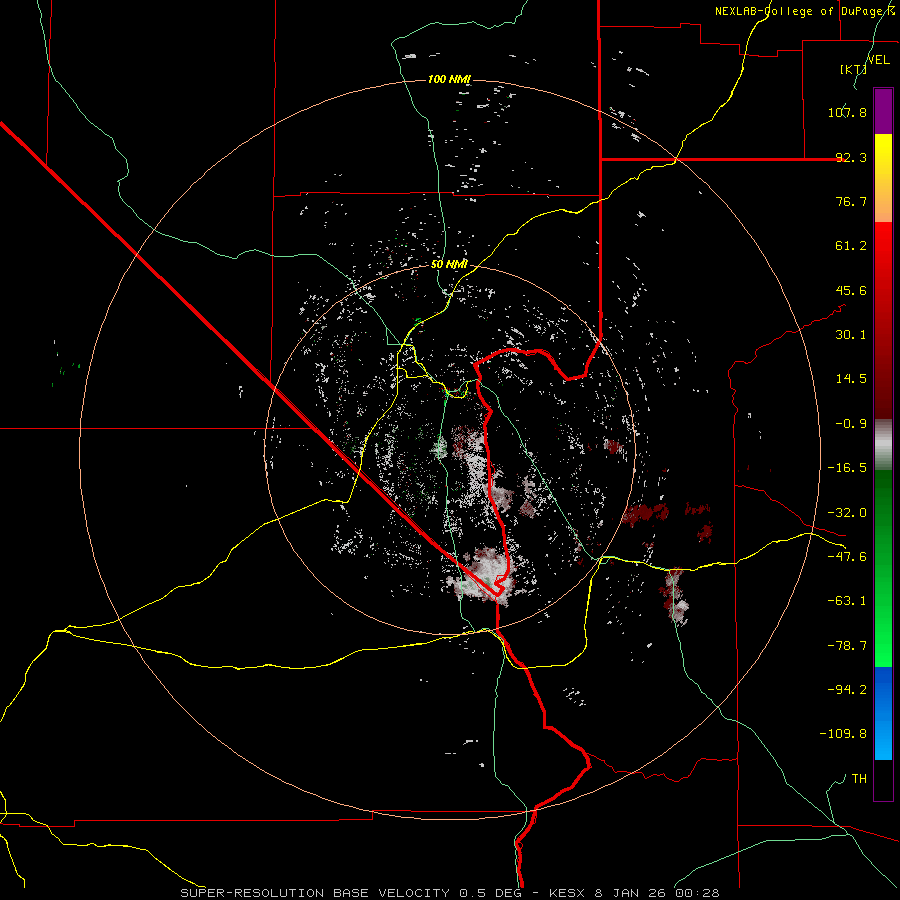Select the 30.1 legend value
The image size is (900, 900).
[x=851, y=335]
